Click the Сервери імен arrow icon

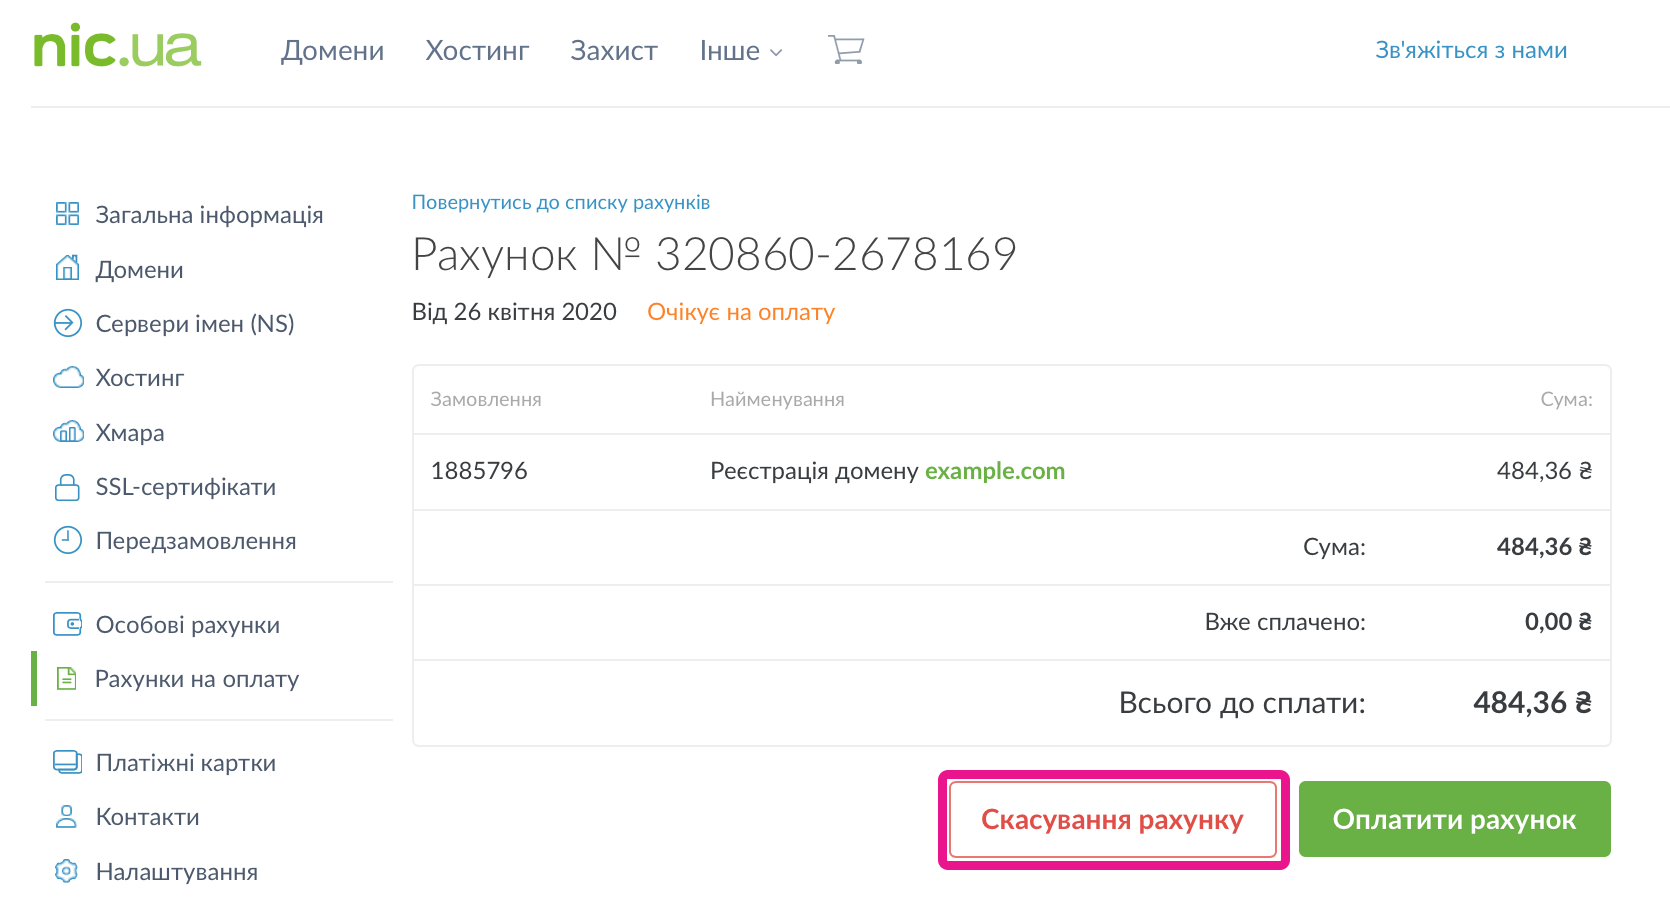point(67,323)
